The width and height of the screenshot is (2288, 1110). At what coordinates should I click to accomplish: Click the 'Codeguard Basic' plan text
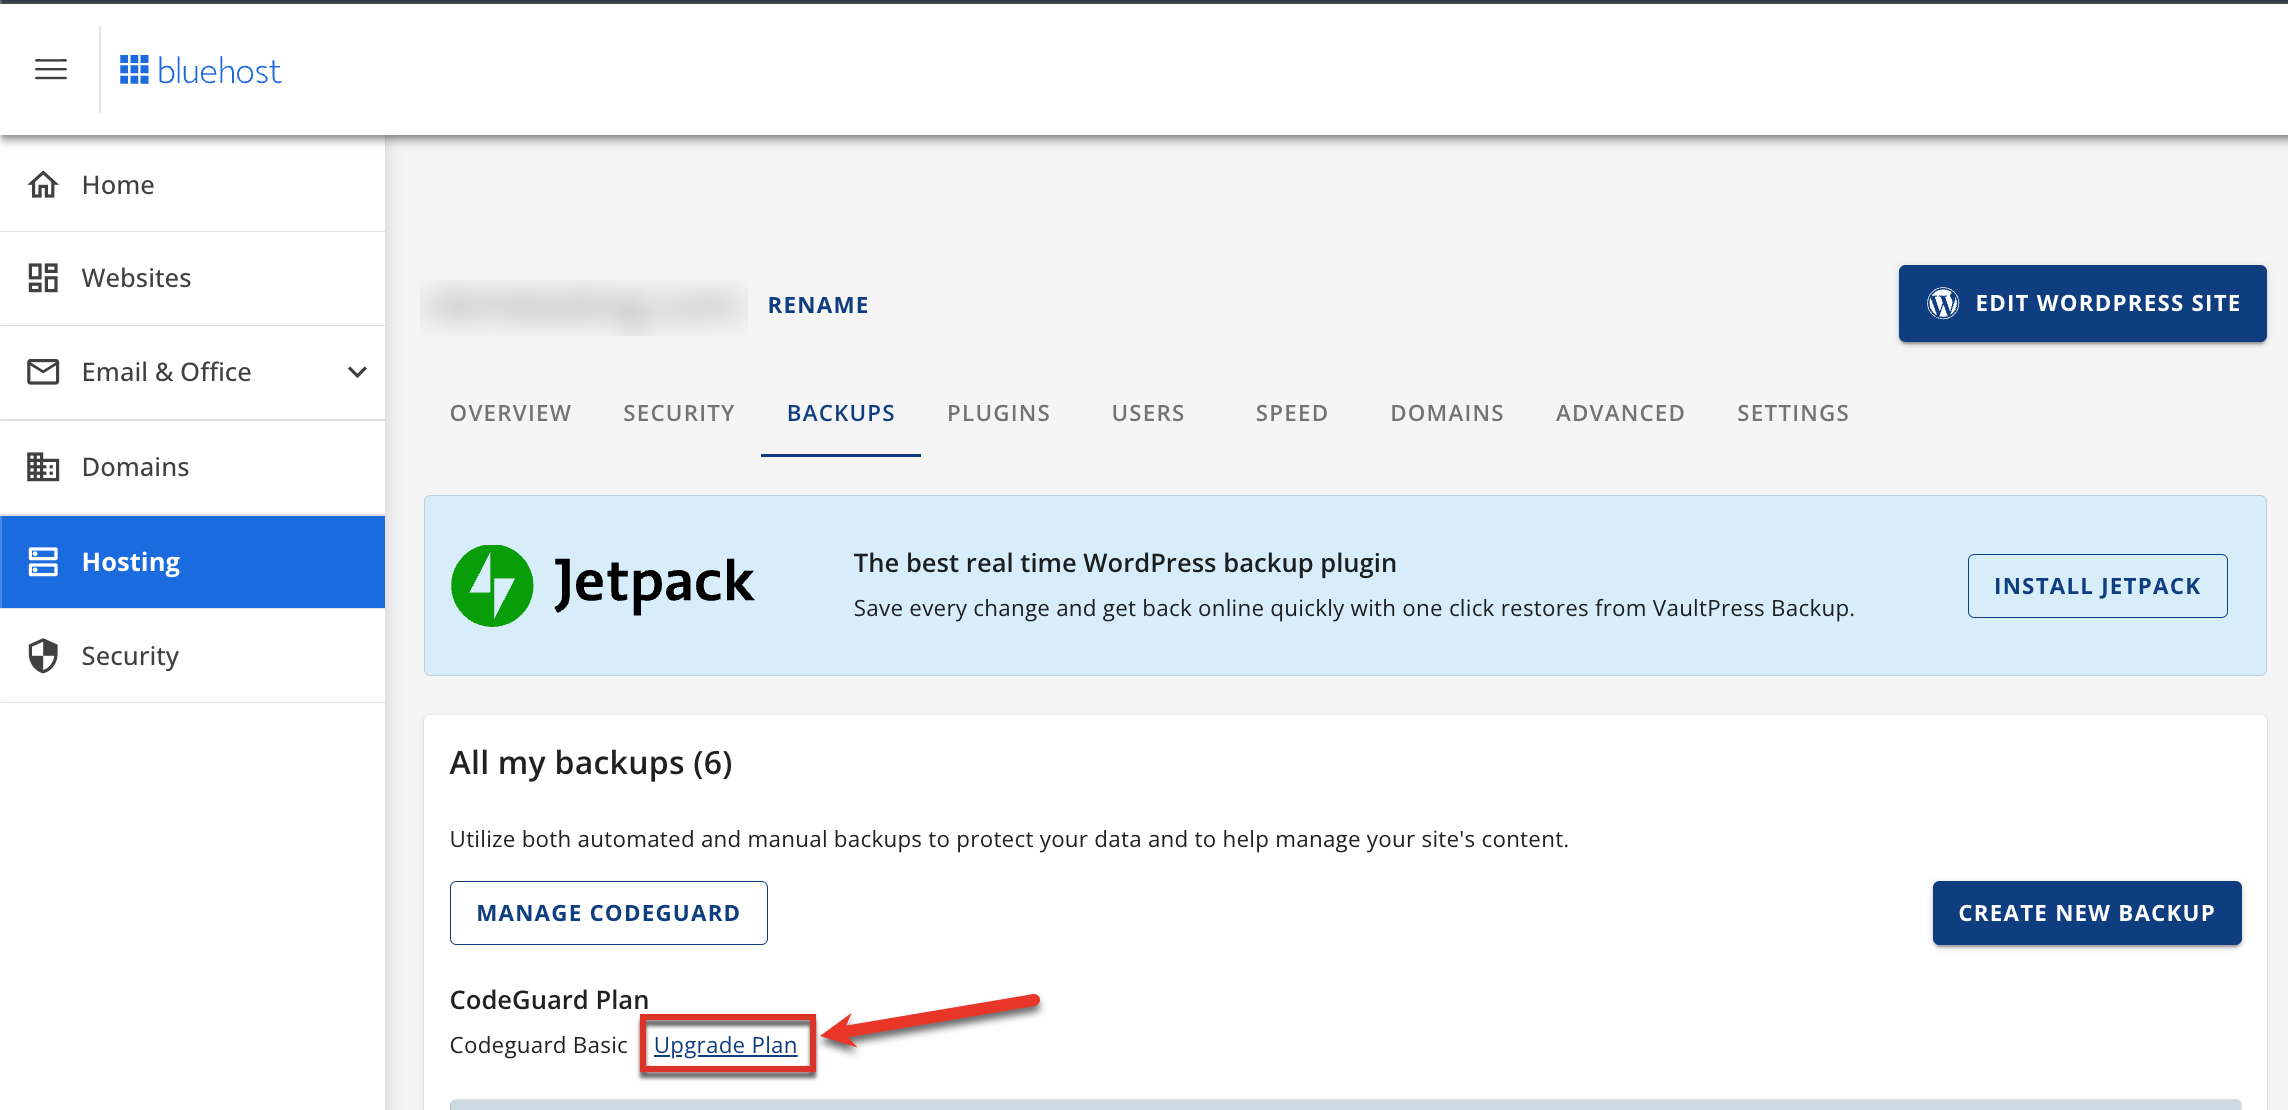pyautogui.click(x=538, y=1045)
